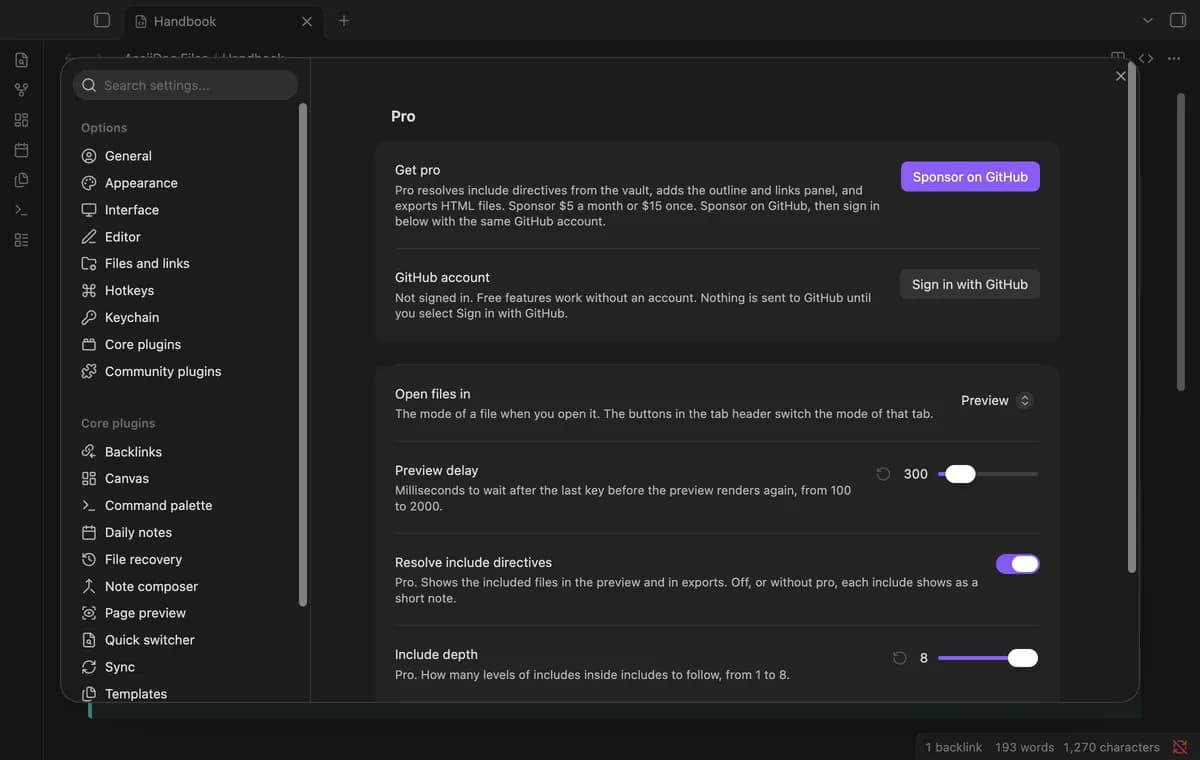The image size is (1200, 760).
Task: Close the Handbook tab with its X
Action: pyautogui.click(x=307, y=21)
